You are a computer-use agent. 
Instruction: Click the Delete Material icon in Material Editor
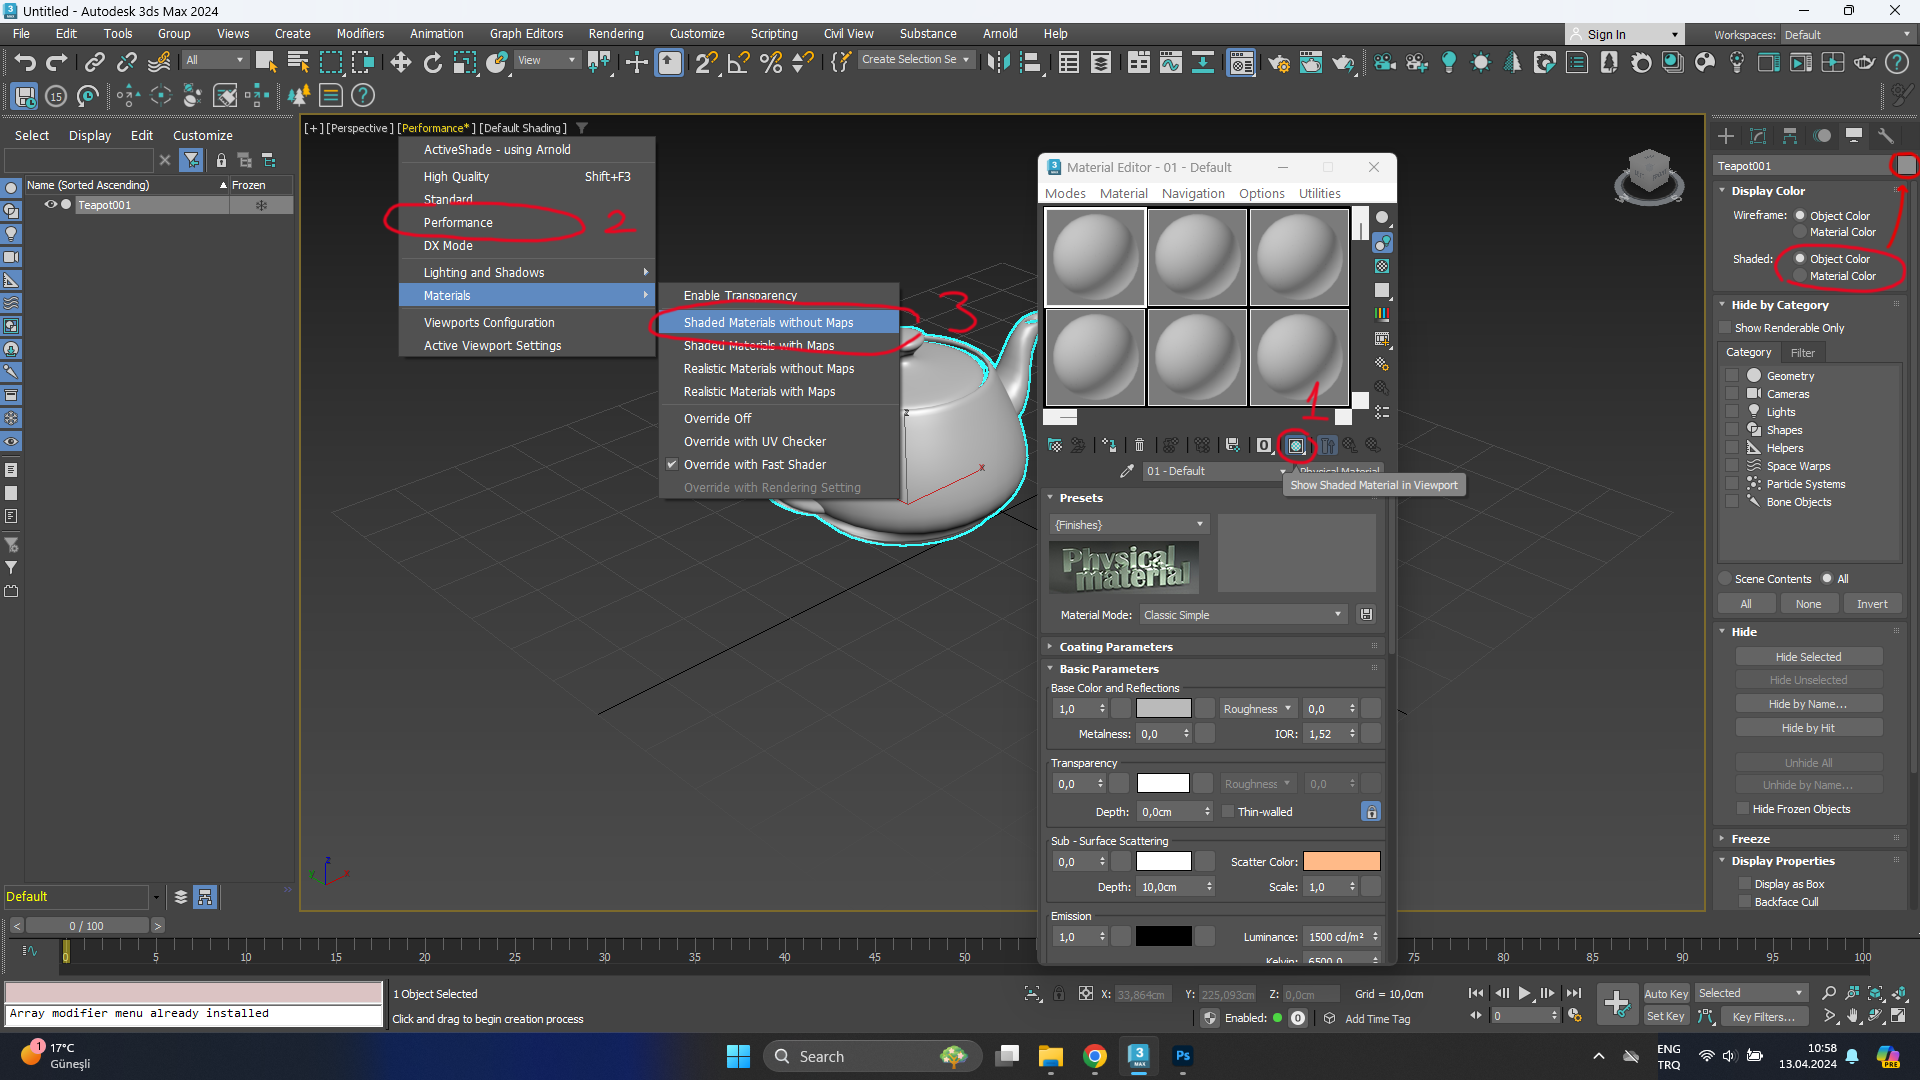[x=1139, y=445]
